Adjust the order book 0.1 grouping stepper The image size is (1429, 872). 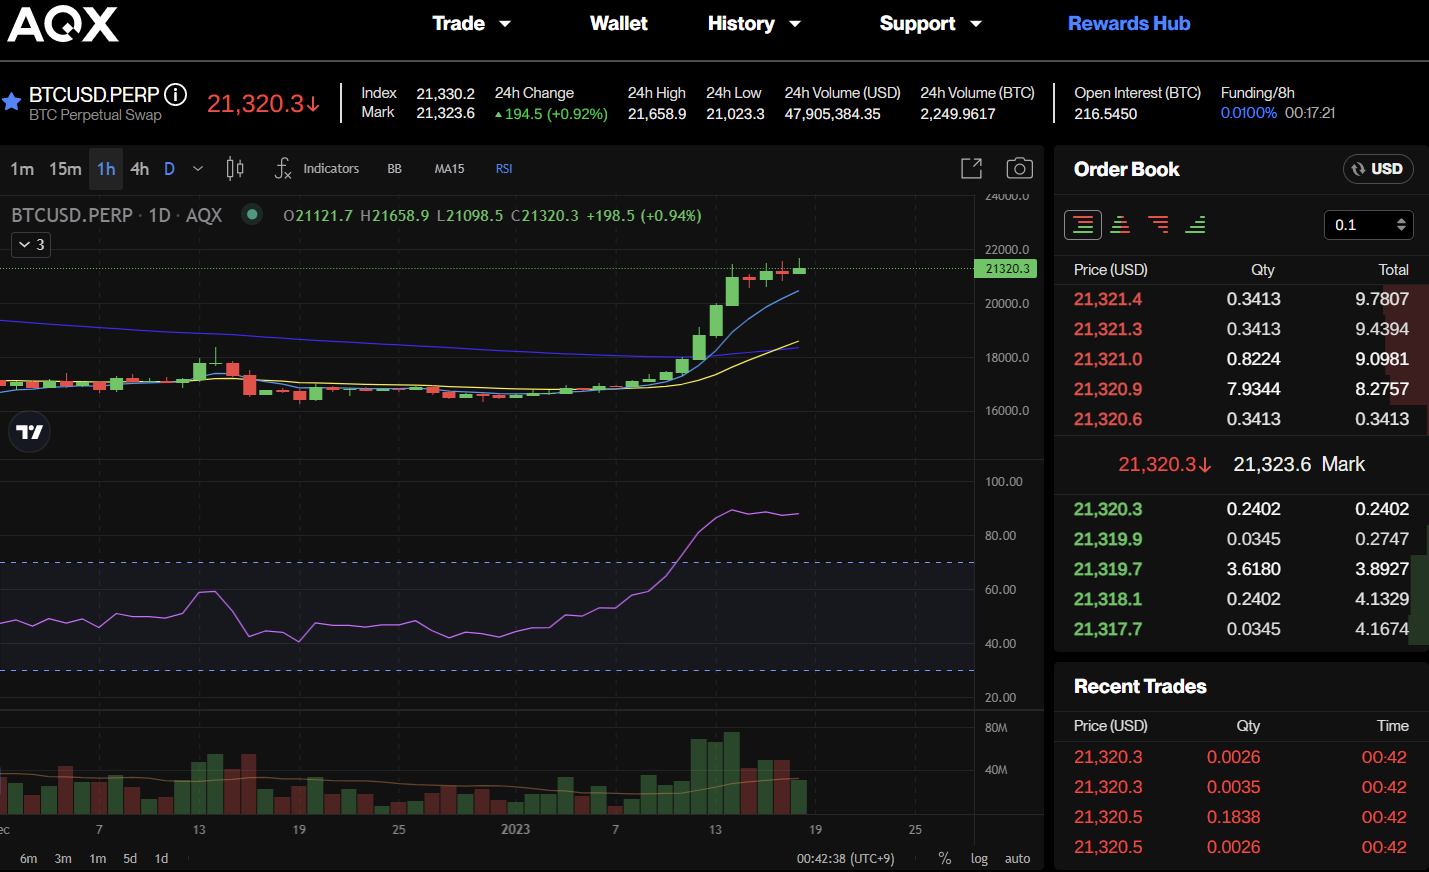coord(1400,225)
